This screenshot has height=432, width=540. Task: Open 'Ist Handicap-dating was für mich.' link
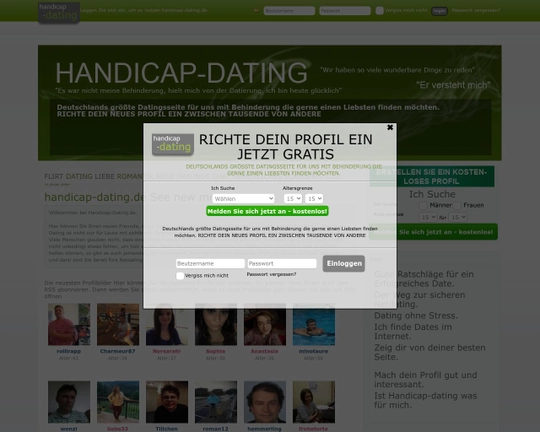click(x=426, y=400)
